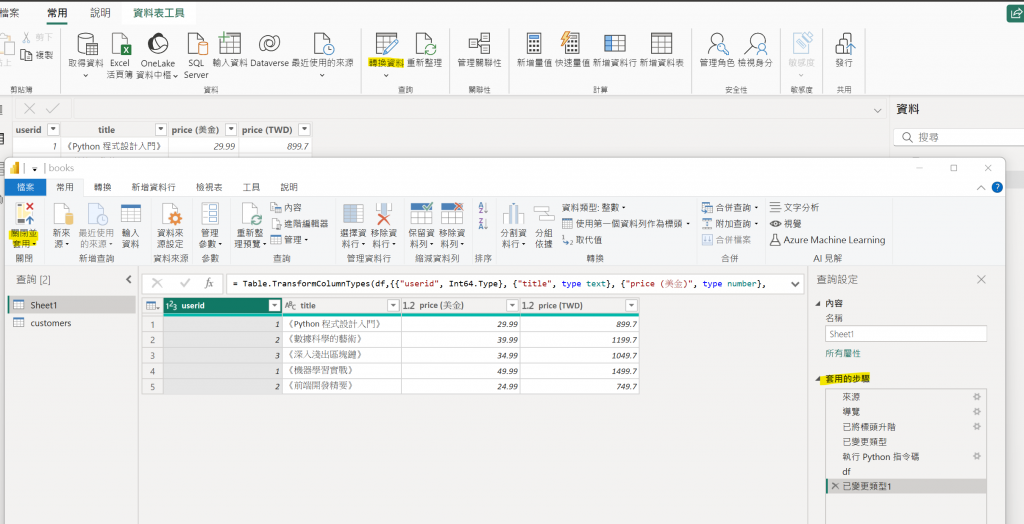This screenshot has height=524, width=1024.
Task: Click the 內容 button in 查詢 group
Action: [286, 207]
